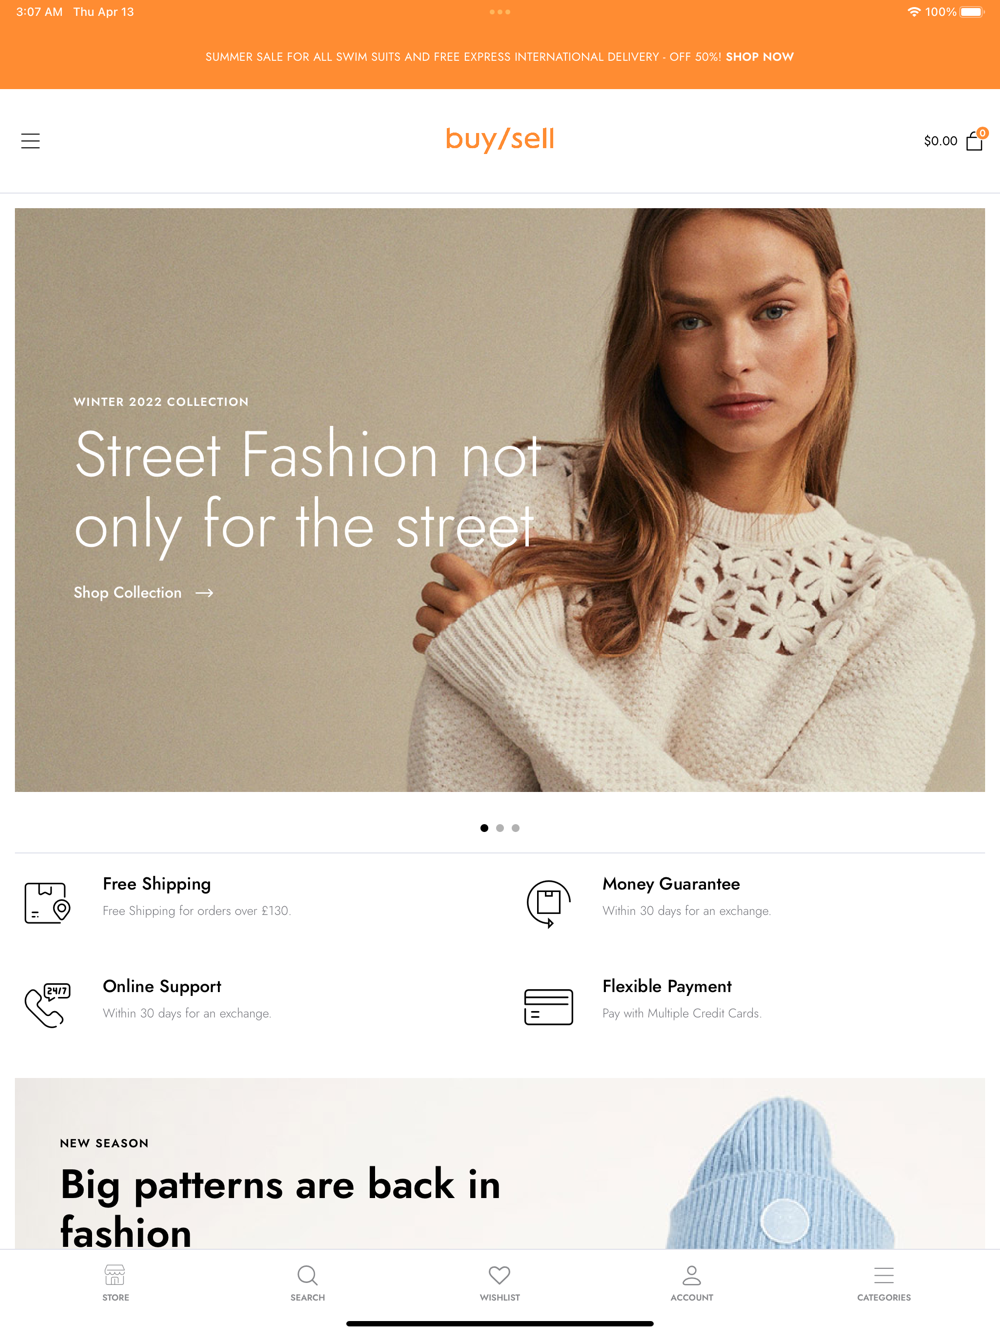Select the third carousel slide dot
This screenshot has width=1000, height=1334.
516,828
